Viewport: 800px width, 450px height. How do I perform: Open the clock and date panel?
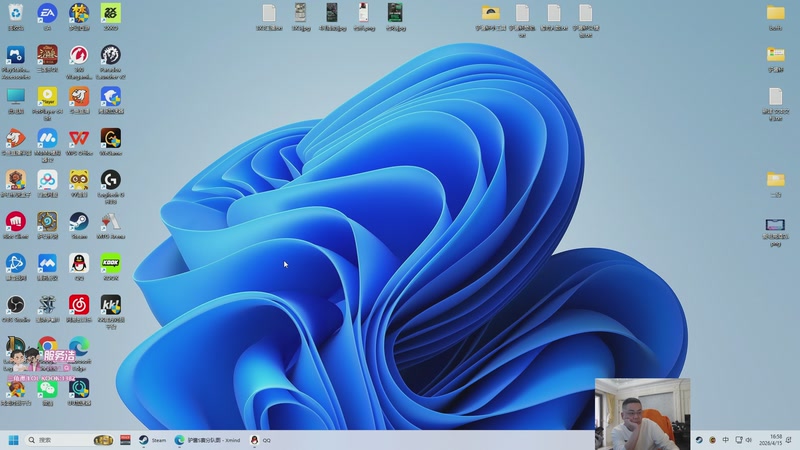pos(770,440)
